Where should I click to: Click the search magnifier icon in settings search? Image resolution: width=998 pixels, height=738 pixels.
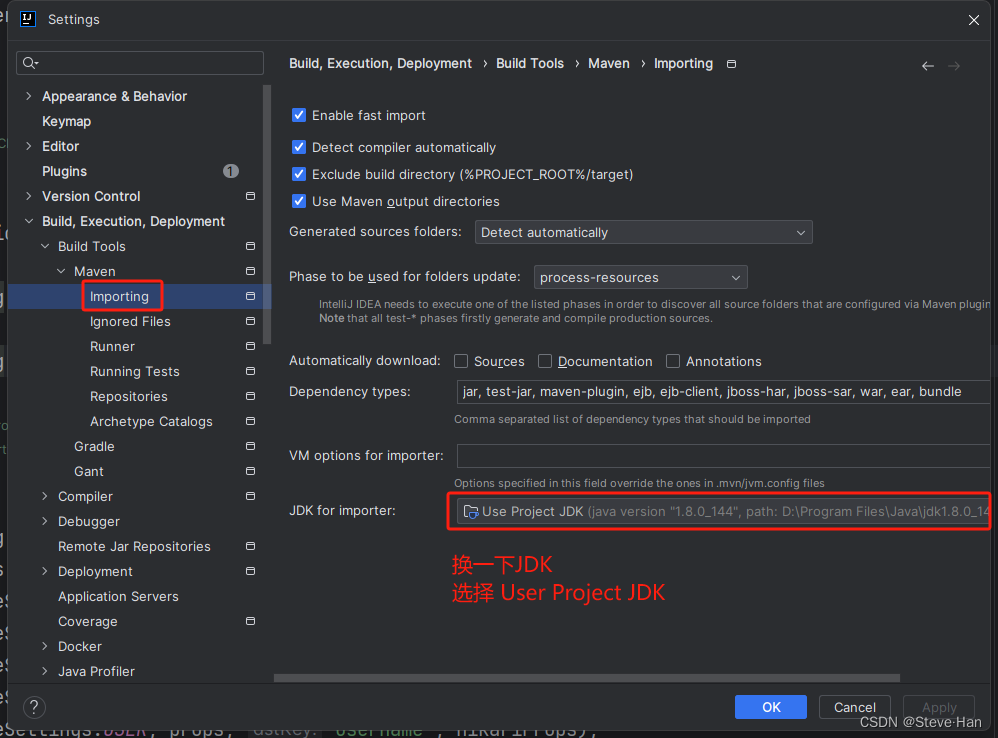(30, 63)
